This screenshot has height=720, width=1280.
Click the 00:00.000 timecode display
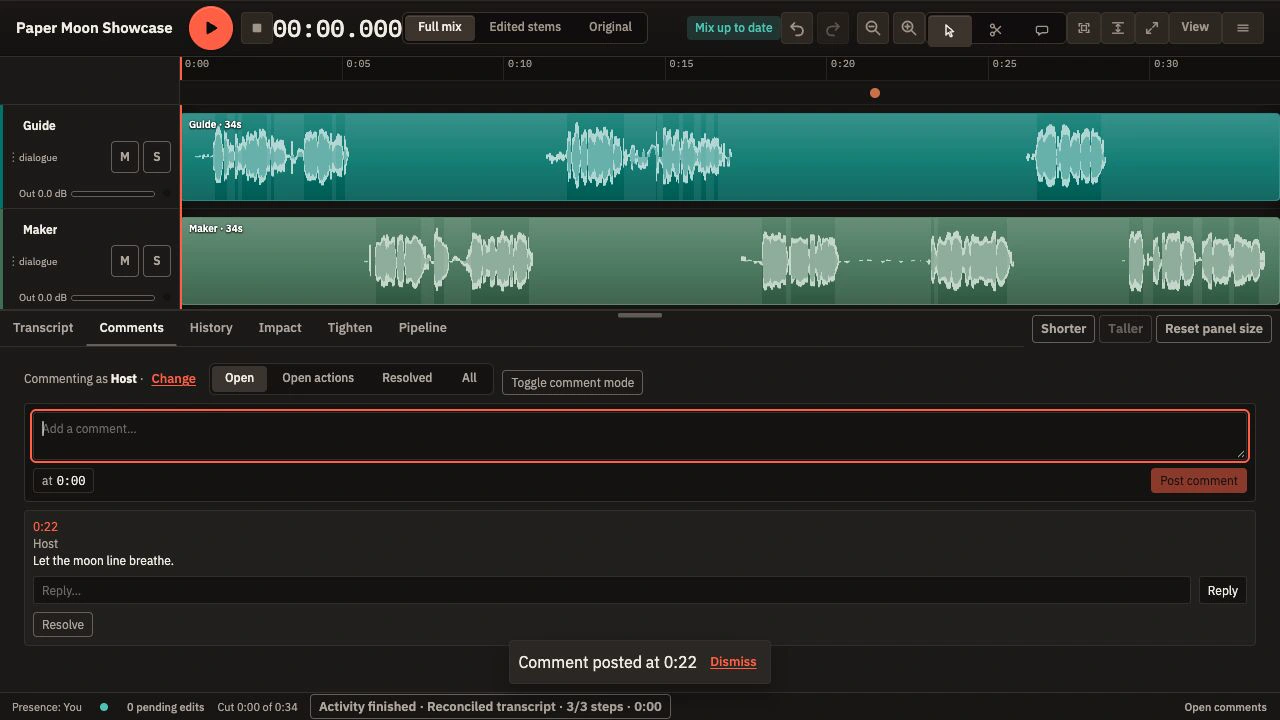coord(337,29)
